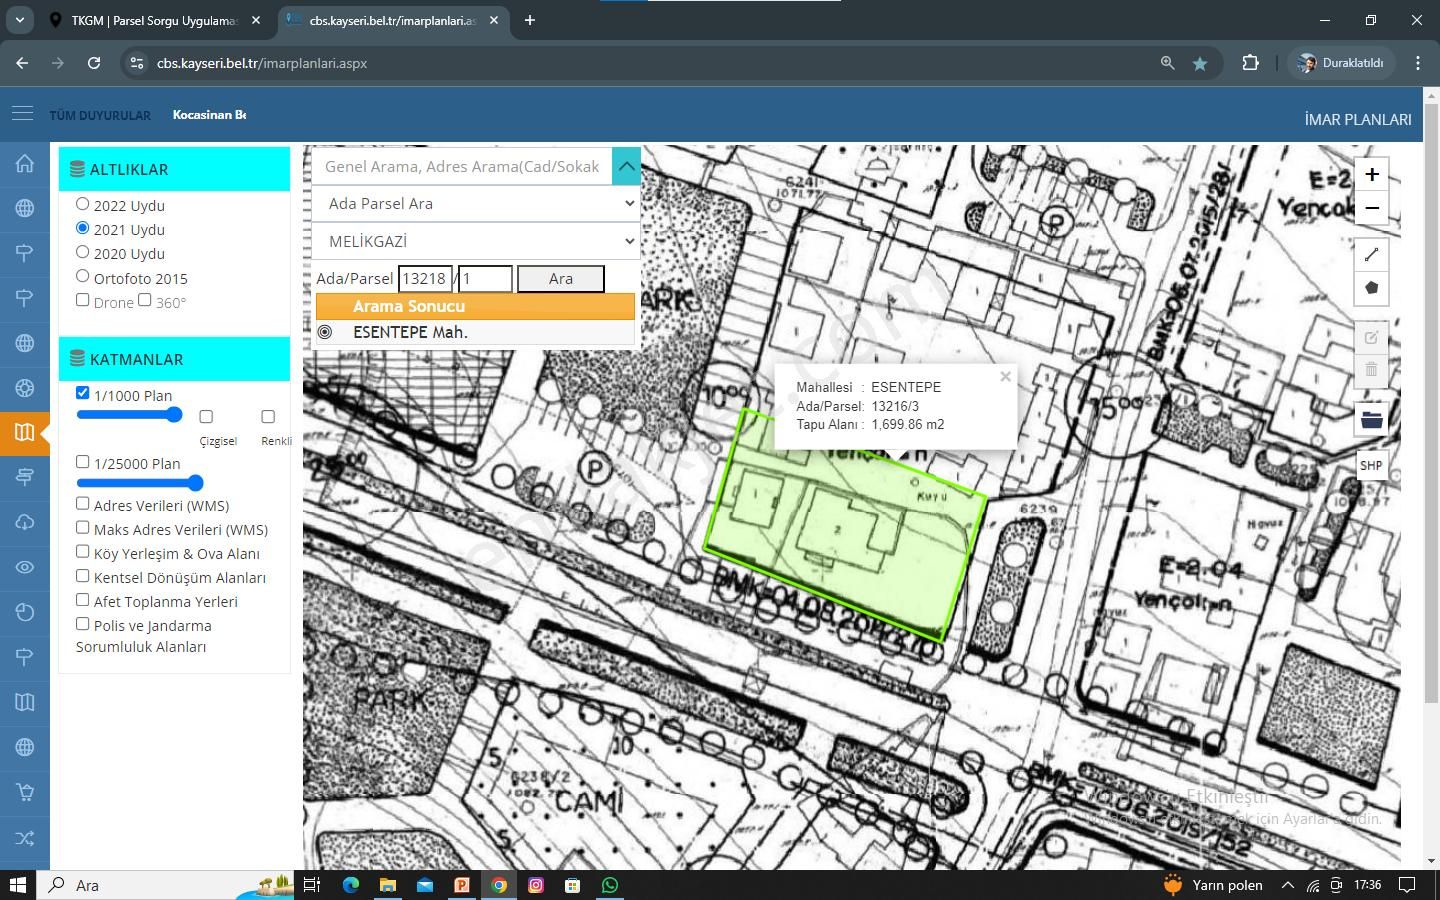The width and height of the screenshot is (1440, 900).
Task: Close the parcel info popup
Action: tap(1005, 377)
